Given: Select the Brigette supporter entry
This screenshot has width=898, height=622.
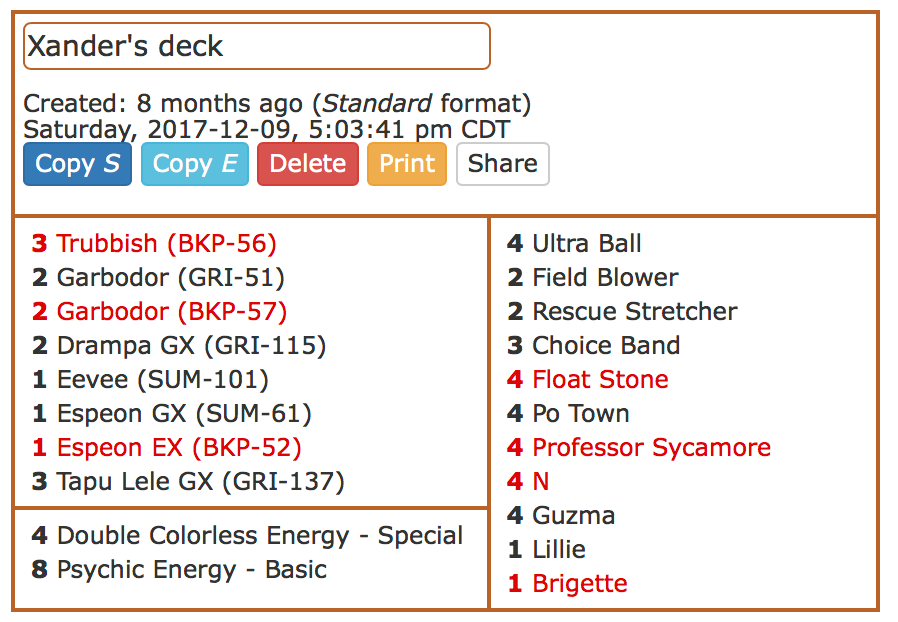Looking at the screenshot, I should (x=568, y=583).
